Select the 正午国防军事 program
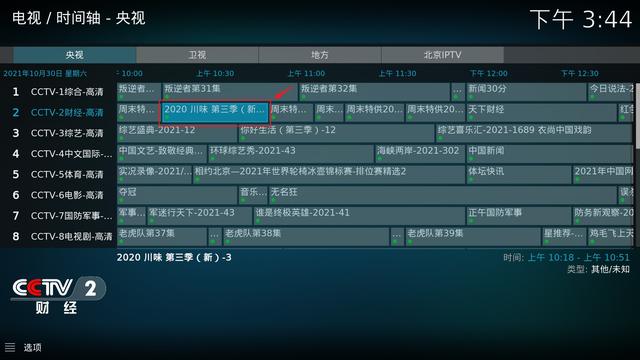This screenshot has height=360, width=640. click(x=519, y=216)
